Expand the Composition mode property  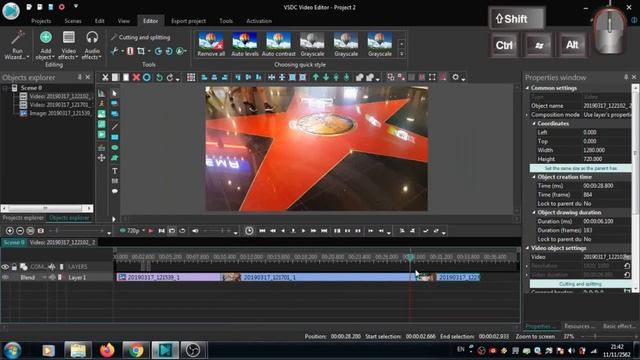[x=527, y=115]
